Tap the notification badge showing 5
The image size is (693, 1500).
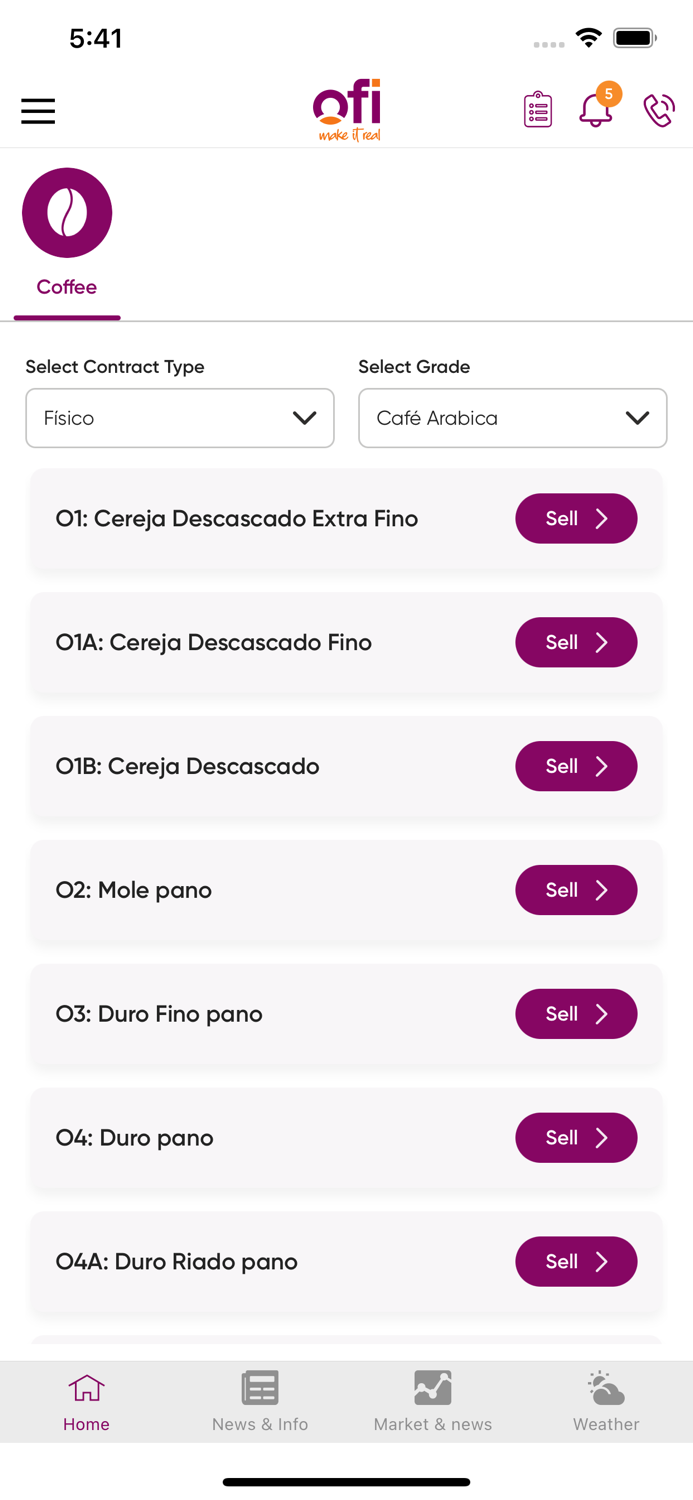click(609, 95)
